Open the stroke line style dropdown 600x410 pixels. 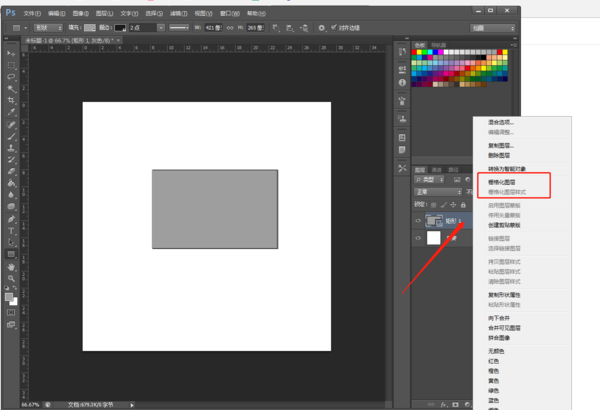179,28
